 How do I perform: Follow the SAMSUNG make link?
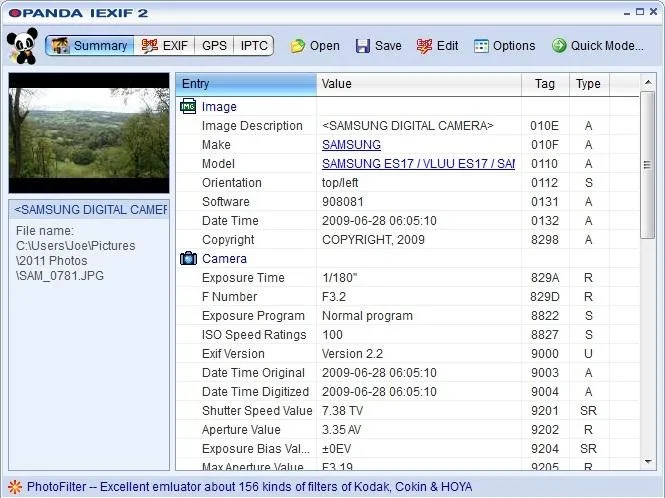351,145
